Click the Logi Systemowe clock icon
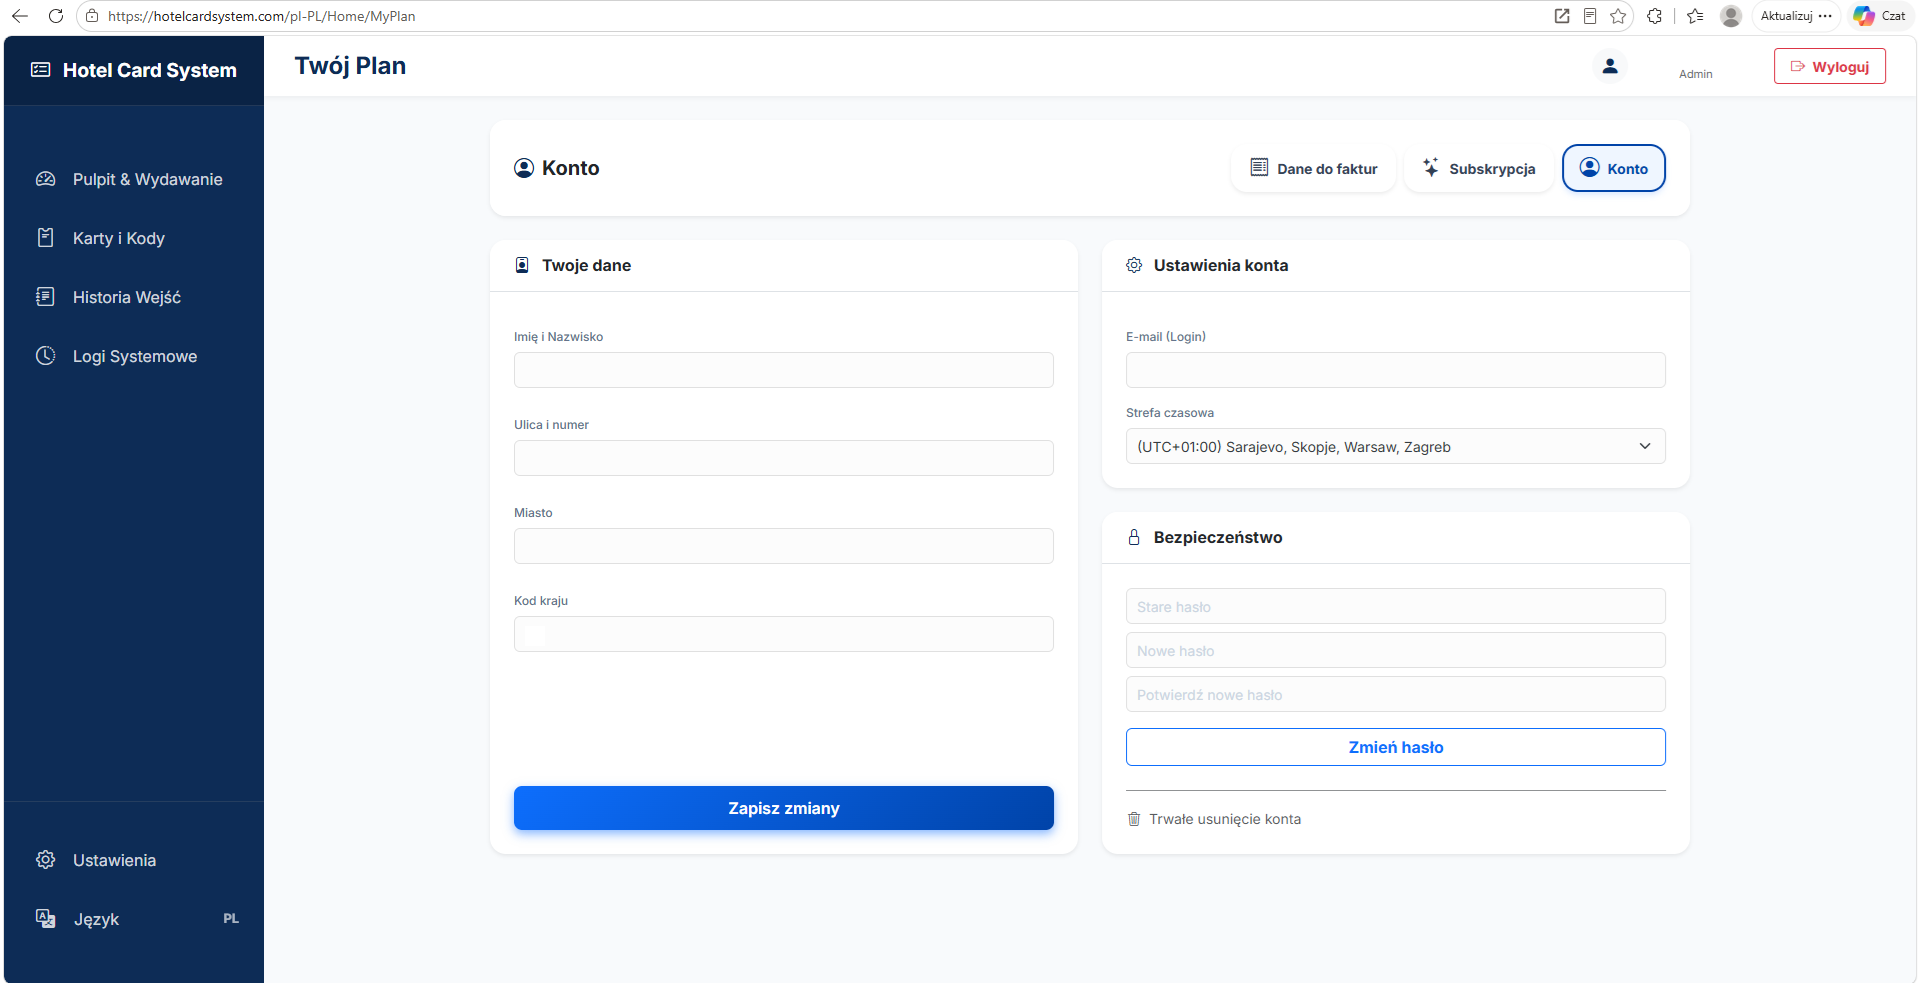The image size is (1920, 983). [x=46, y=356]
